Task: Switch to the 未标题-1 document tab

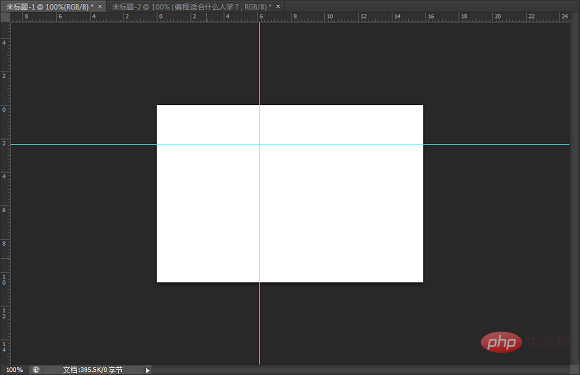Action: click(x=50, y=7)
